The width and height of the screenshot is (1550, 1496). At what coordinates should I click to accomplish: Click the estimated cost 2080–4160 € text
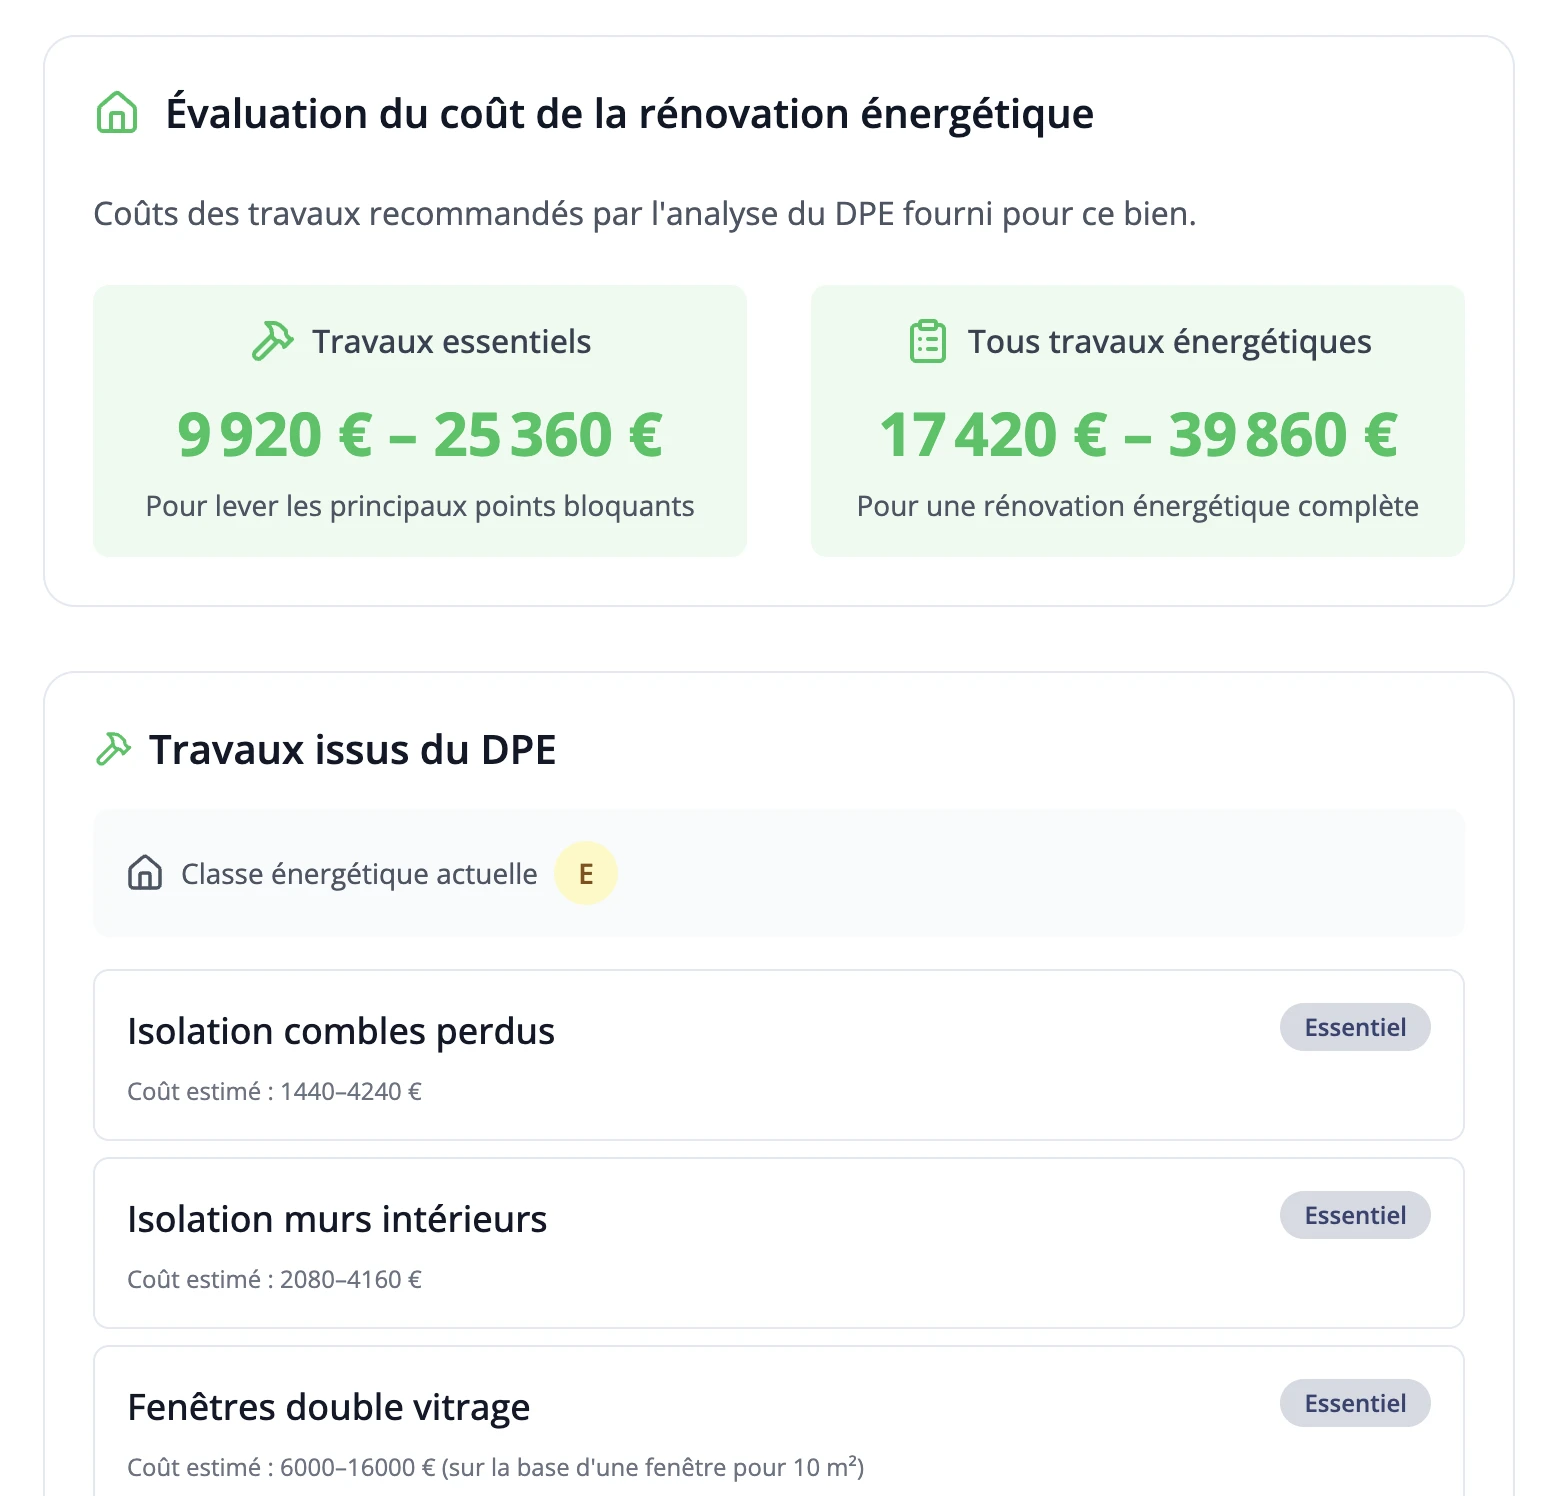pos(275,1279)
